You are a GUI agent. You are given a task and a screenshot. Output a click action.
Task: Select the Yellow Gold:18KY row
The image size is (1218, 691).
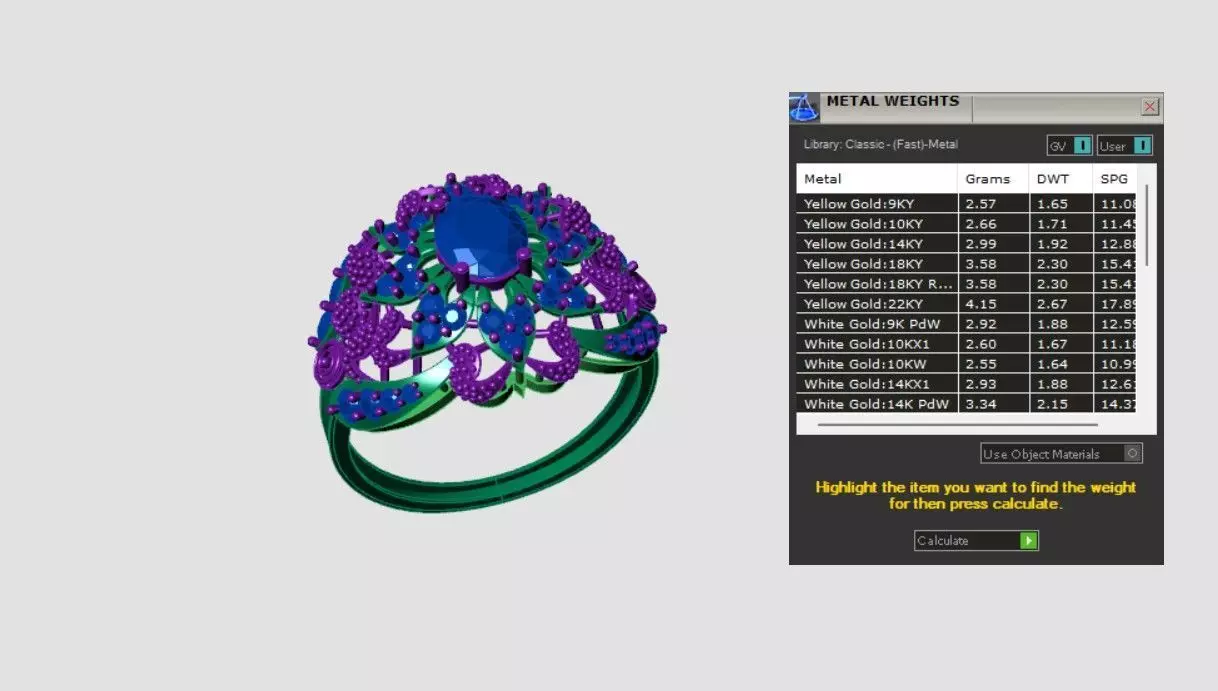(x=967, y=264)
